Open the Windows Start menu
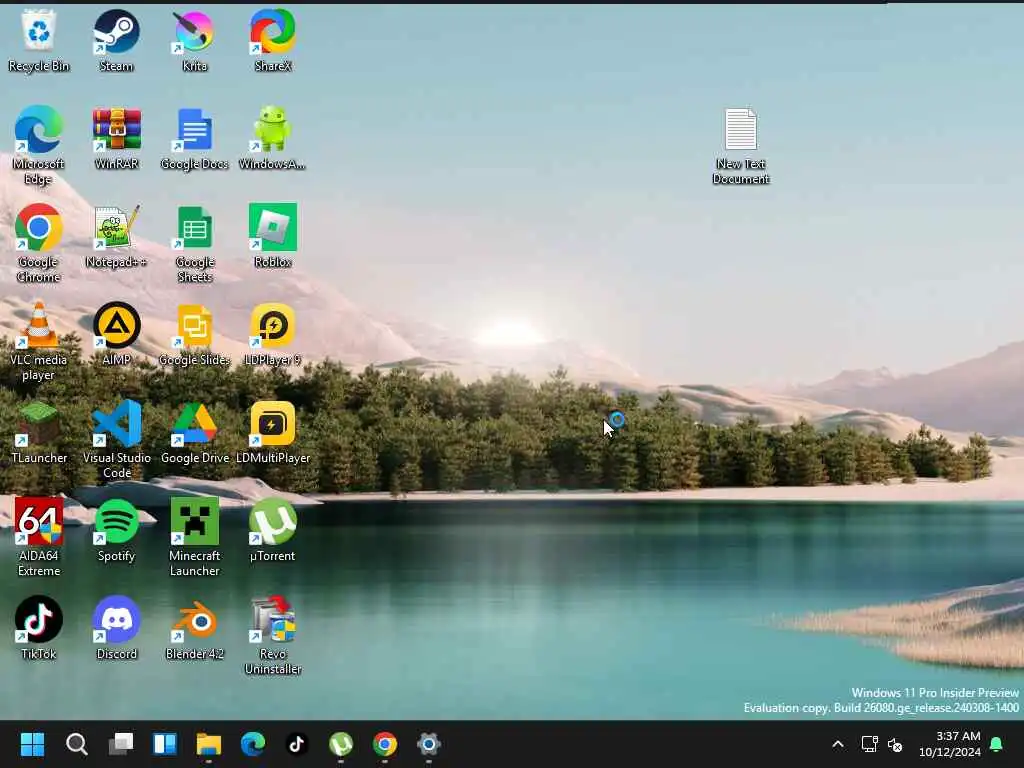This screenshot has width=1024, height=768. (32, 744)
